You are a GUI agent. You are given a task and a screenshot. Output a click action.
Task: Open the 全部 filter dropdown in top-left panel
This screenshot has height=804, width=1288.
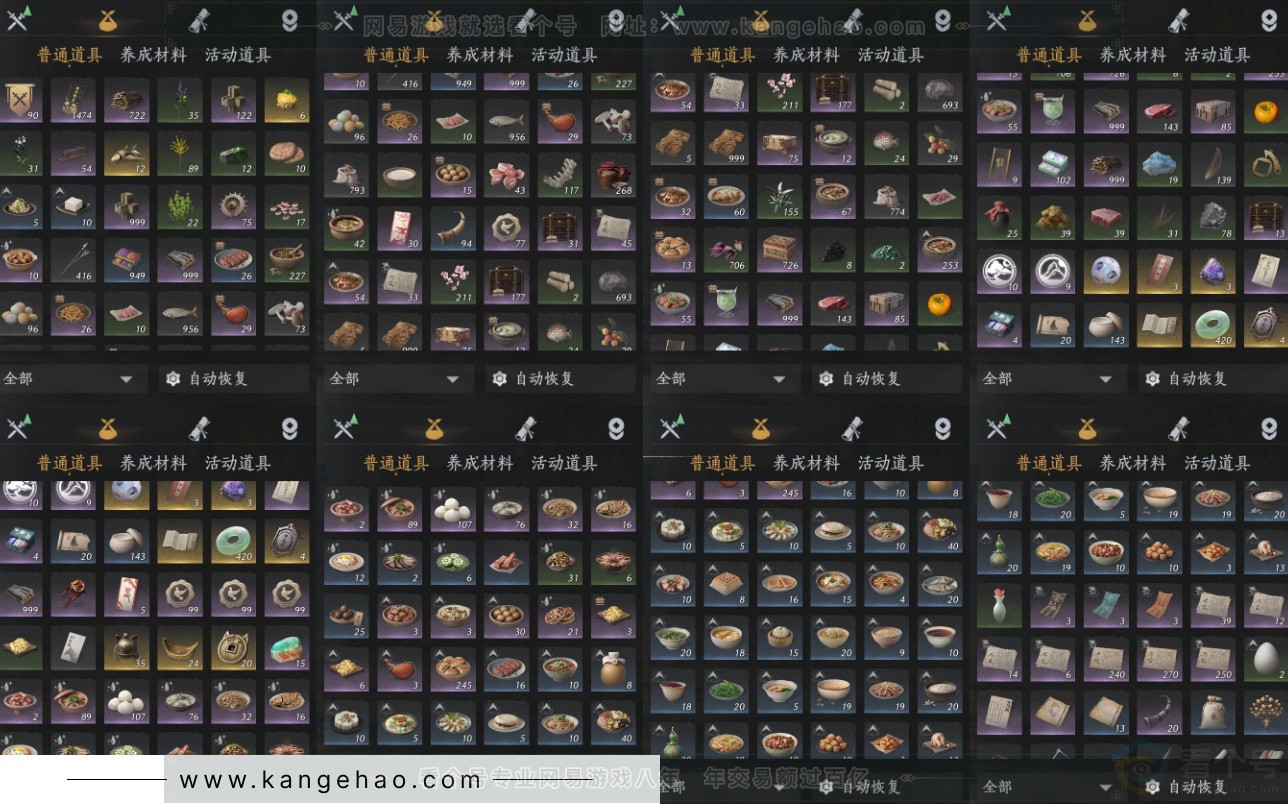coord(68,379)
